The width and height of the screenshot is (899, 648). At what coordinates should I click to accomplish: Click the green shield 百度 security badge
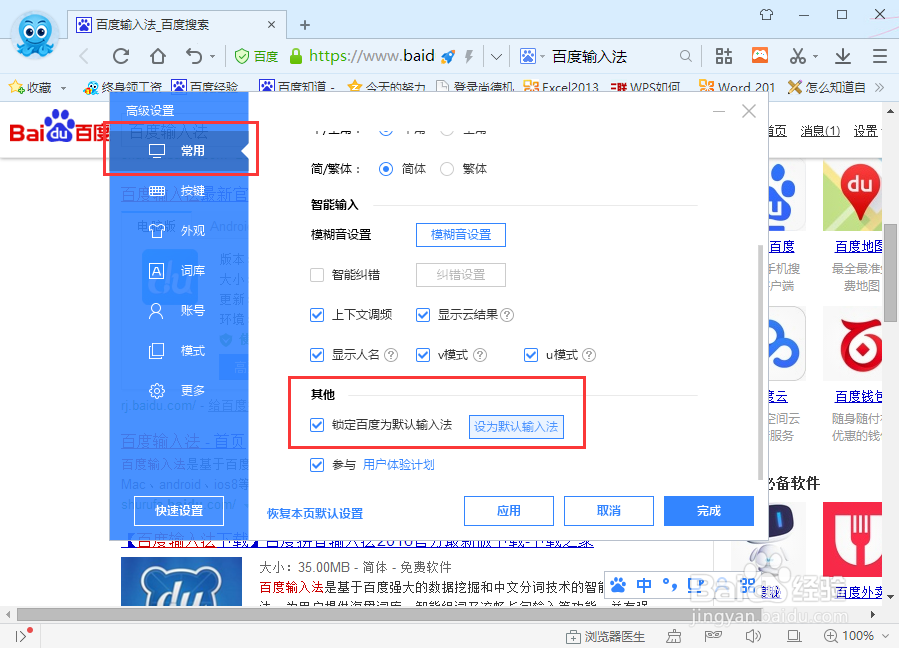[256, 56]
